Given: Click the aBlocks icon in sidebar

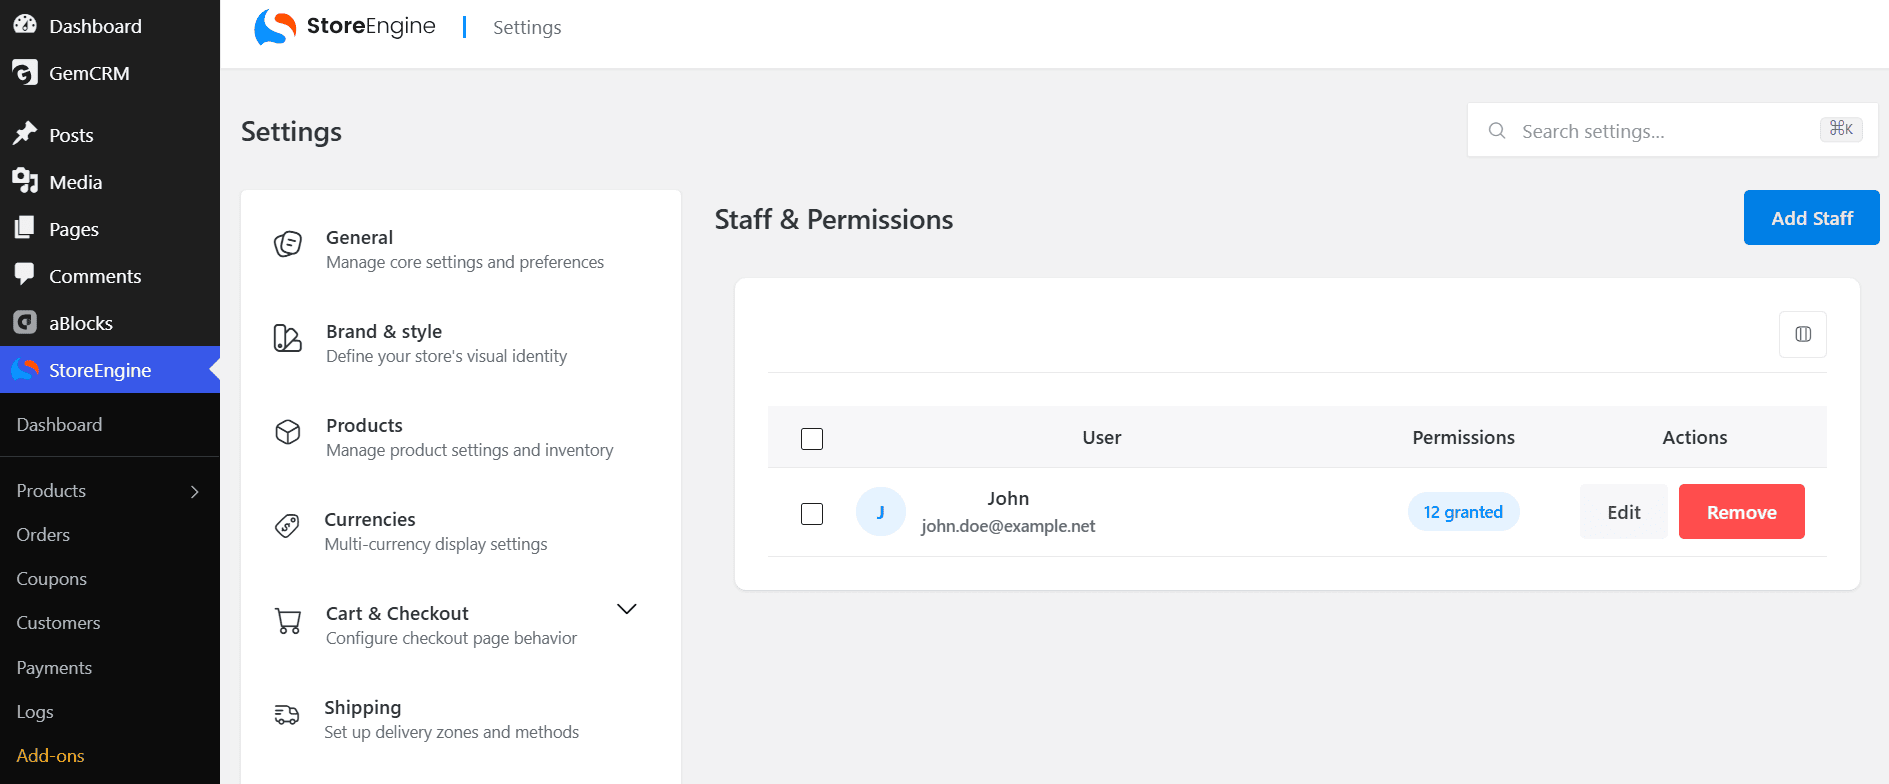Looking at the screenshot, I should point(25,322).
